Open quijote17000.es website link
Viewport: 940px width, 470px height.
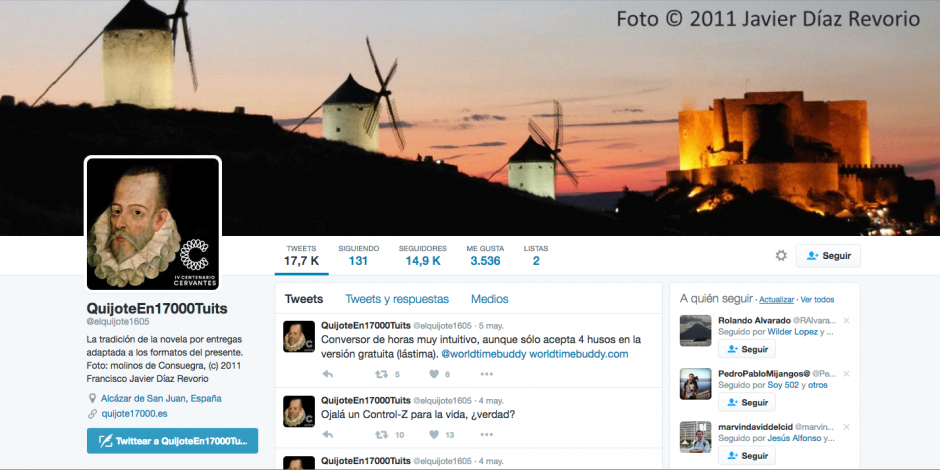coord(134,414)
